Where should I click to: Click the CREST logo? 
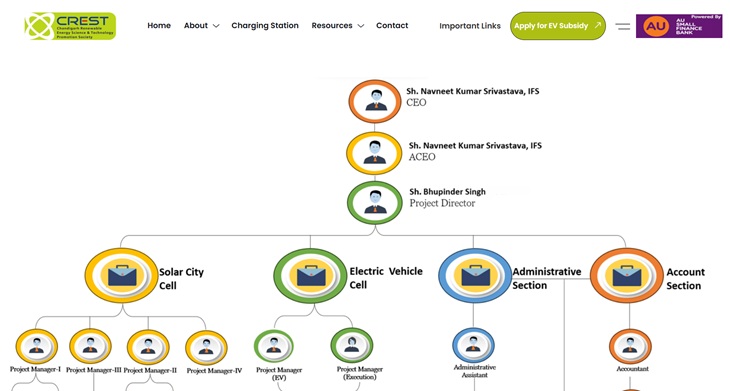coord(70,26)
